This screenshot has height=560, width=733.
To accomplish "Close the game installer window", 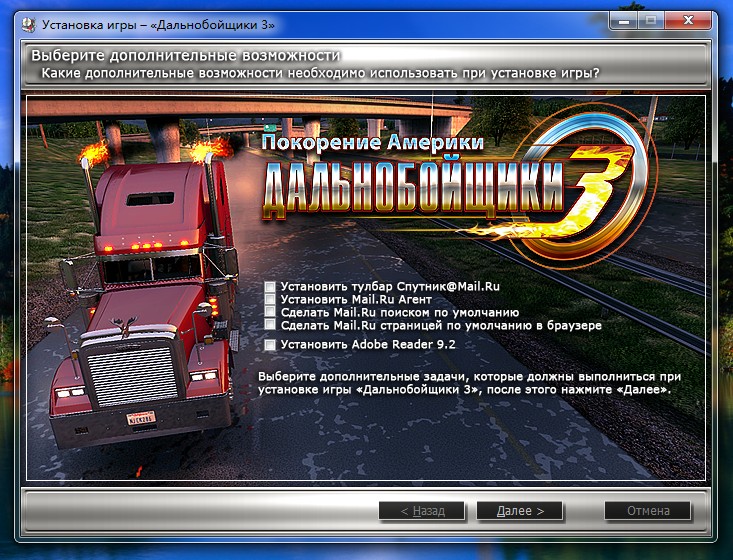I will coord(690,19).
